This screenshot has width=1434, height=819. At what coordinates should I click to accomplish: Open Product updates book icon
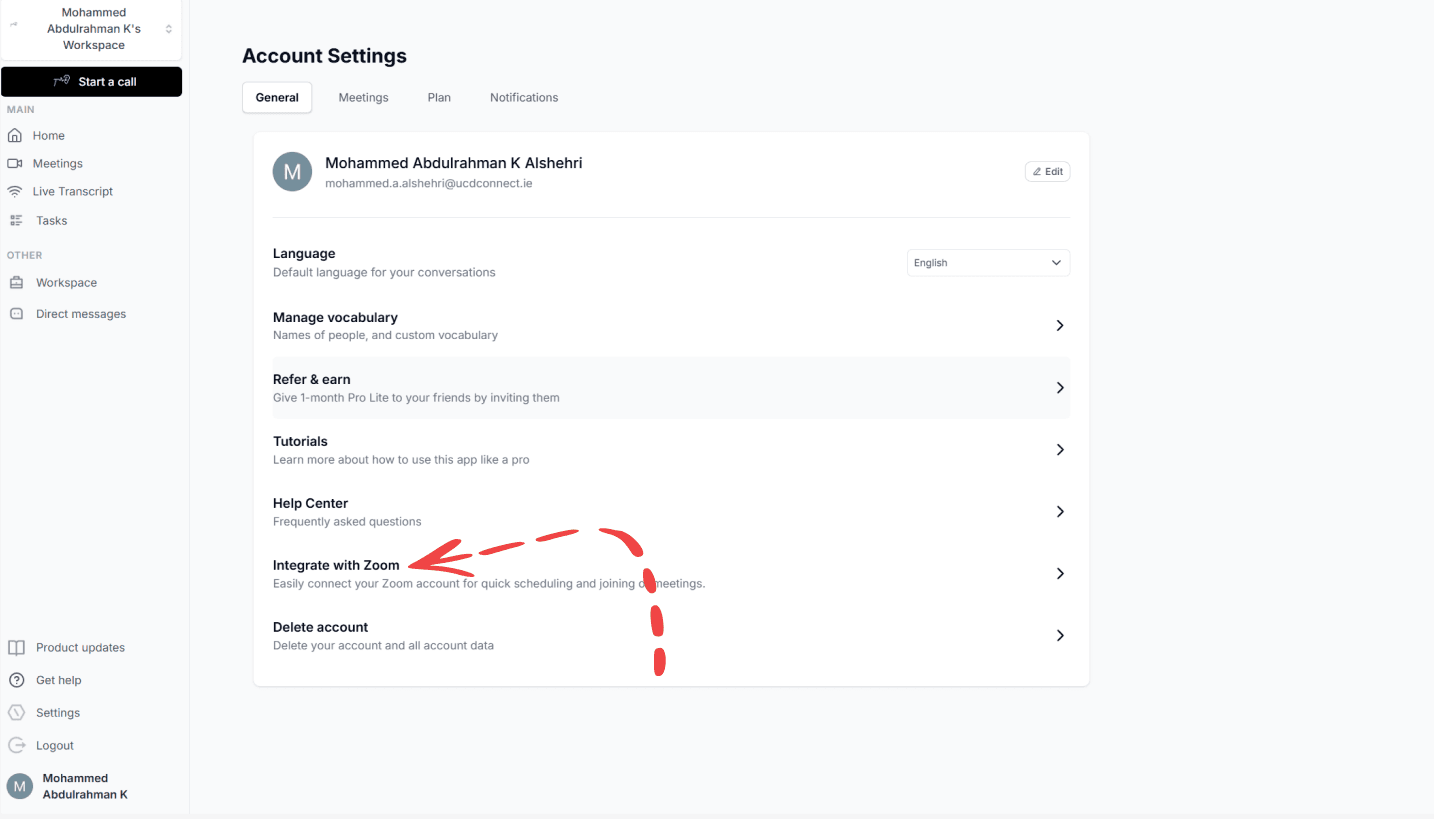(16, 648)
